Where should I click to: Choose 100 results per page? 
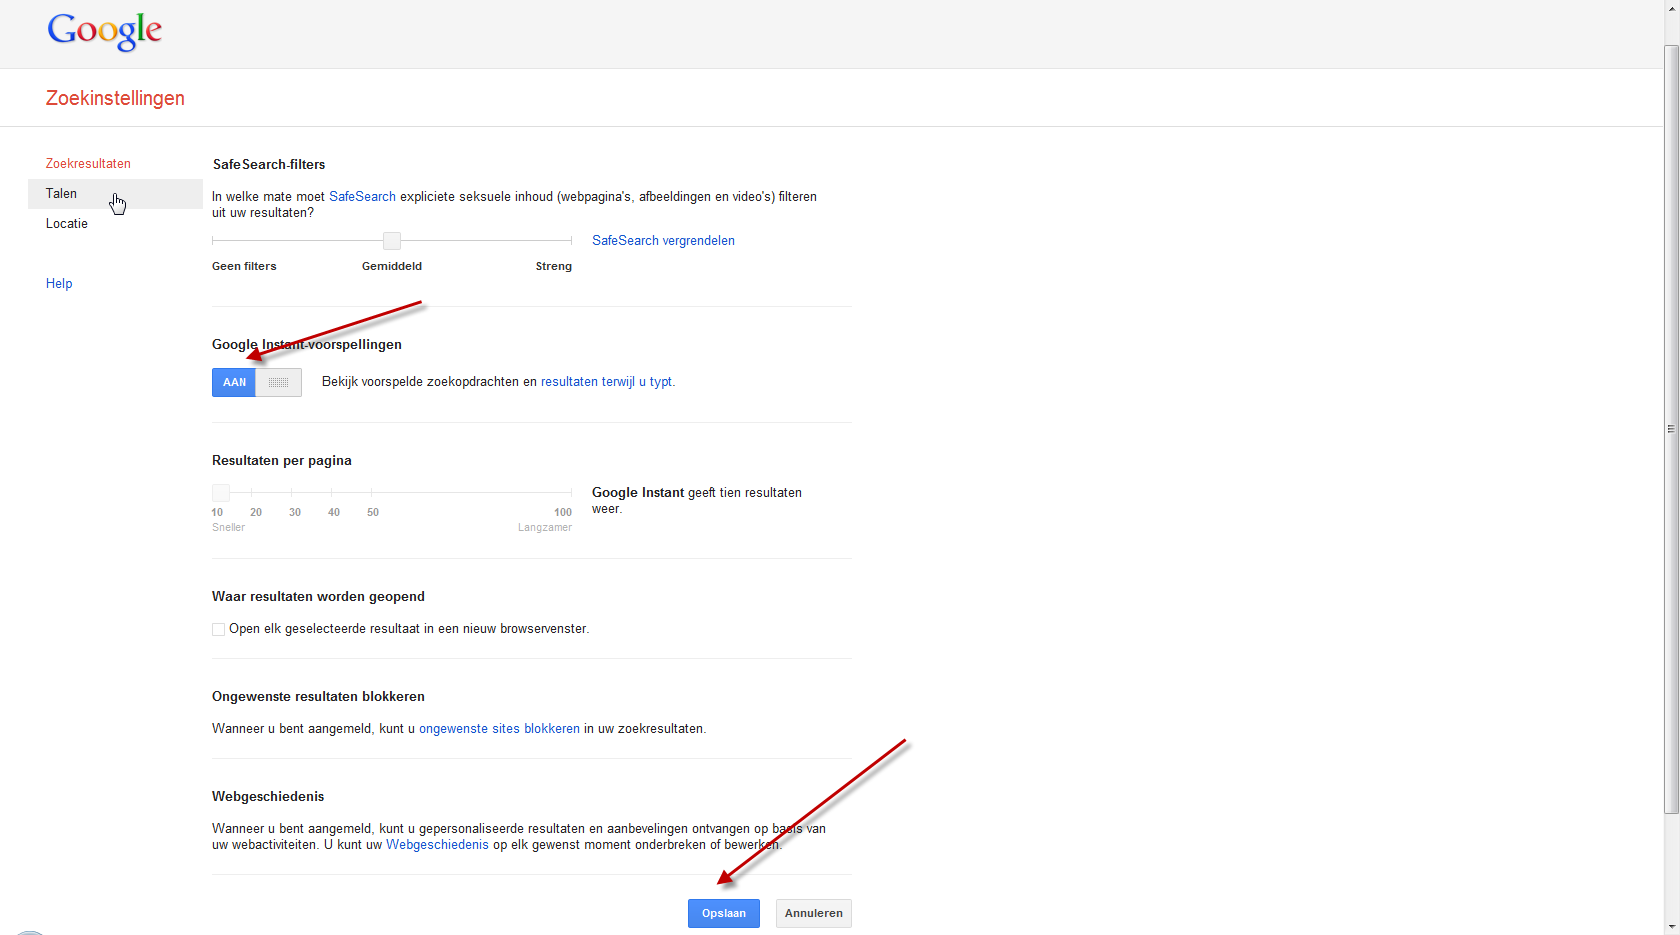point(563,512)
